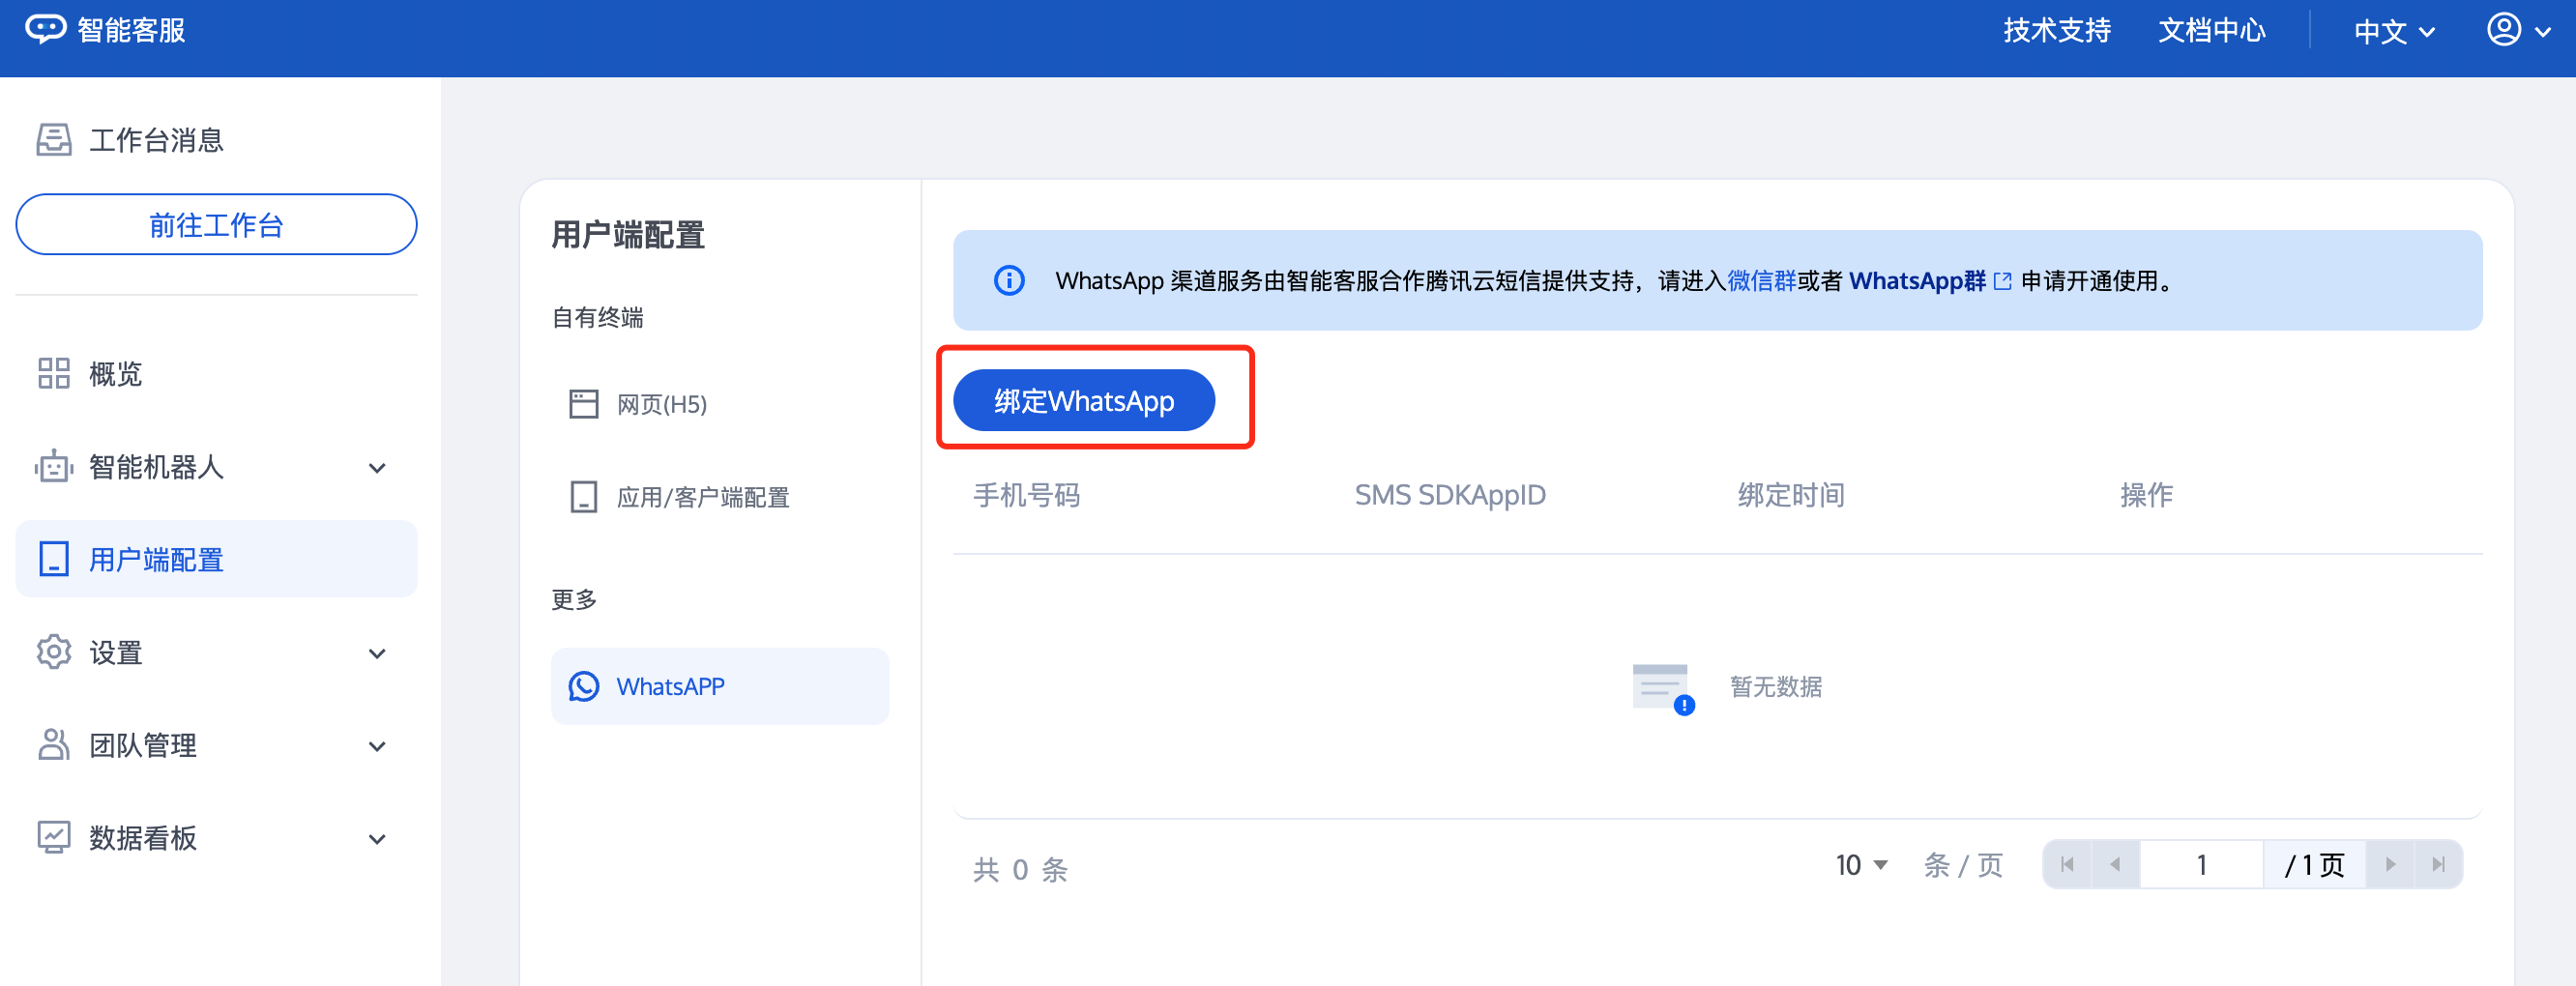Click the 智能客服 chat logo icon
The height and width of the screenshot is (986, 2576).
[x=45, y=29]
